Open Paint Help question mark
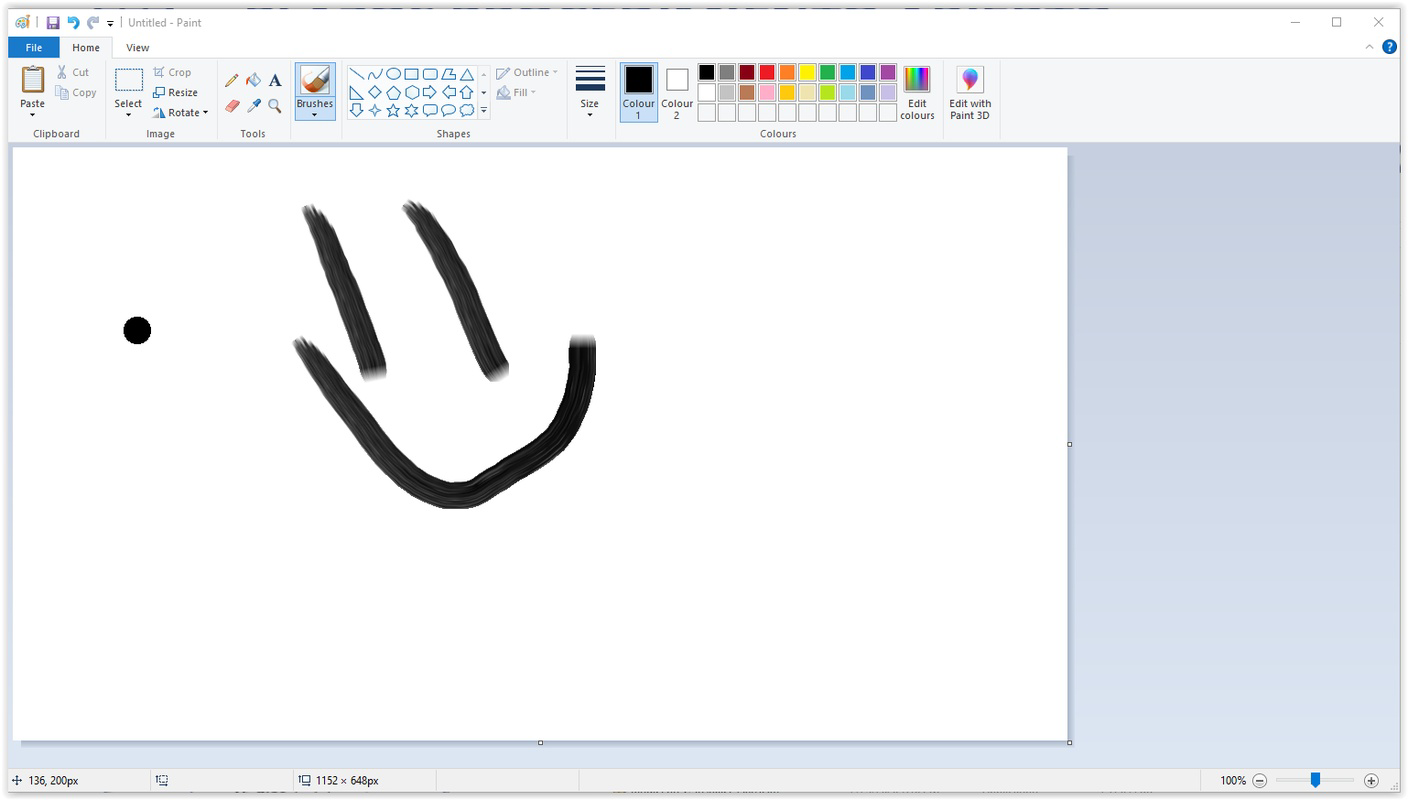The image size is (1408, 800). pyautogui.click(x=1389, y=47)
